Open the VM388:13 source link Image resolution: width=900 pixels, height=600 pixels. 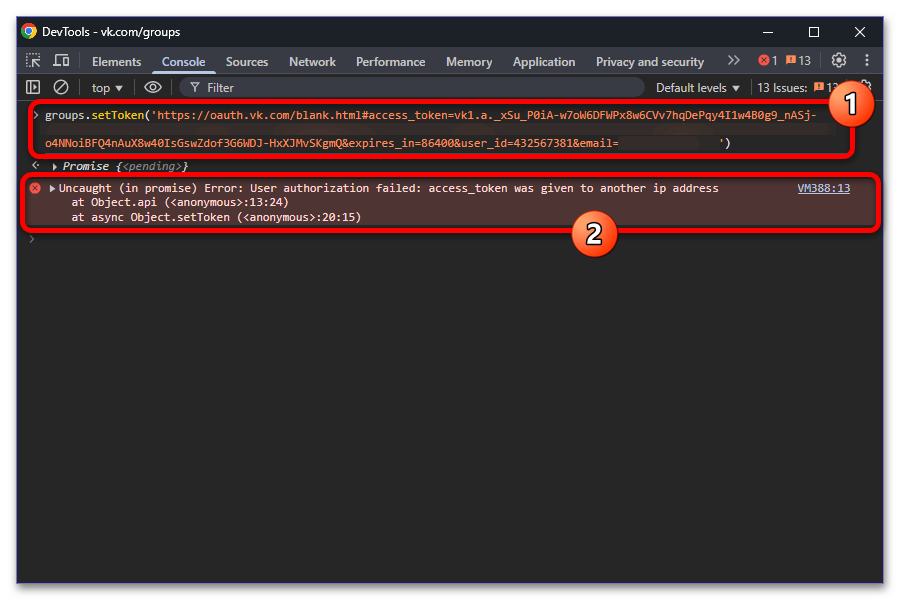(x=823, y=188)
